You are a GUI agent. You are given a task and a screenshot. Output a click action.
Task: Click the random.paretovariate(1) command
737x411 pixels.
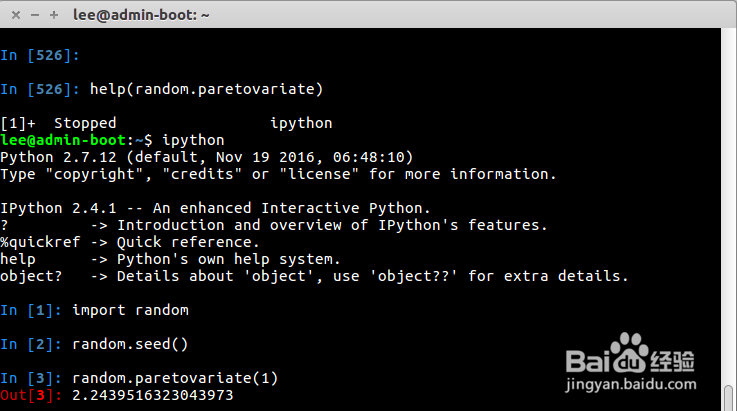(174, 378)
